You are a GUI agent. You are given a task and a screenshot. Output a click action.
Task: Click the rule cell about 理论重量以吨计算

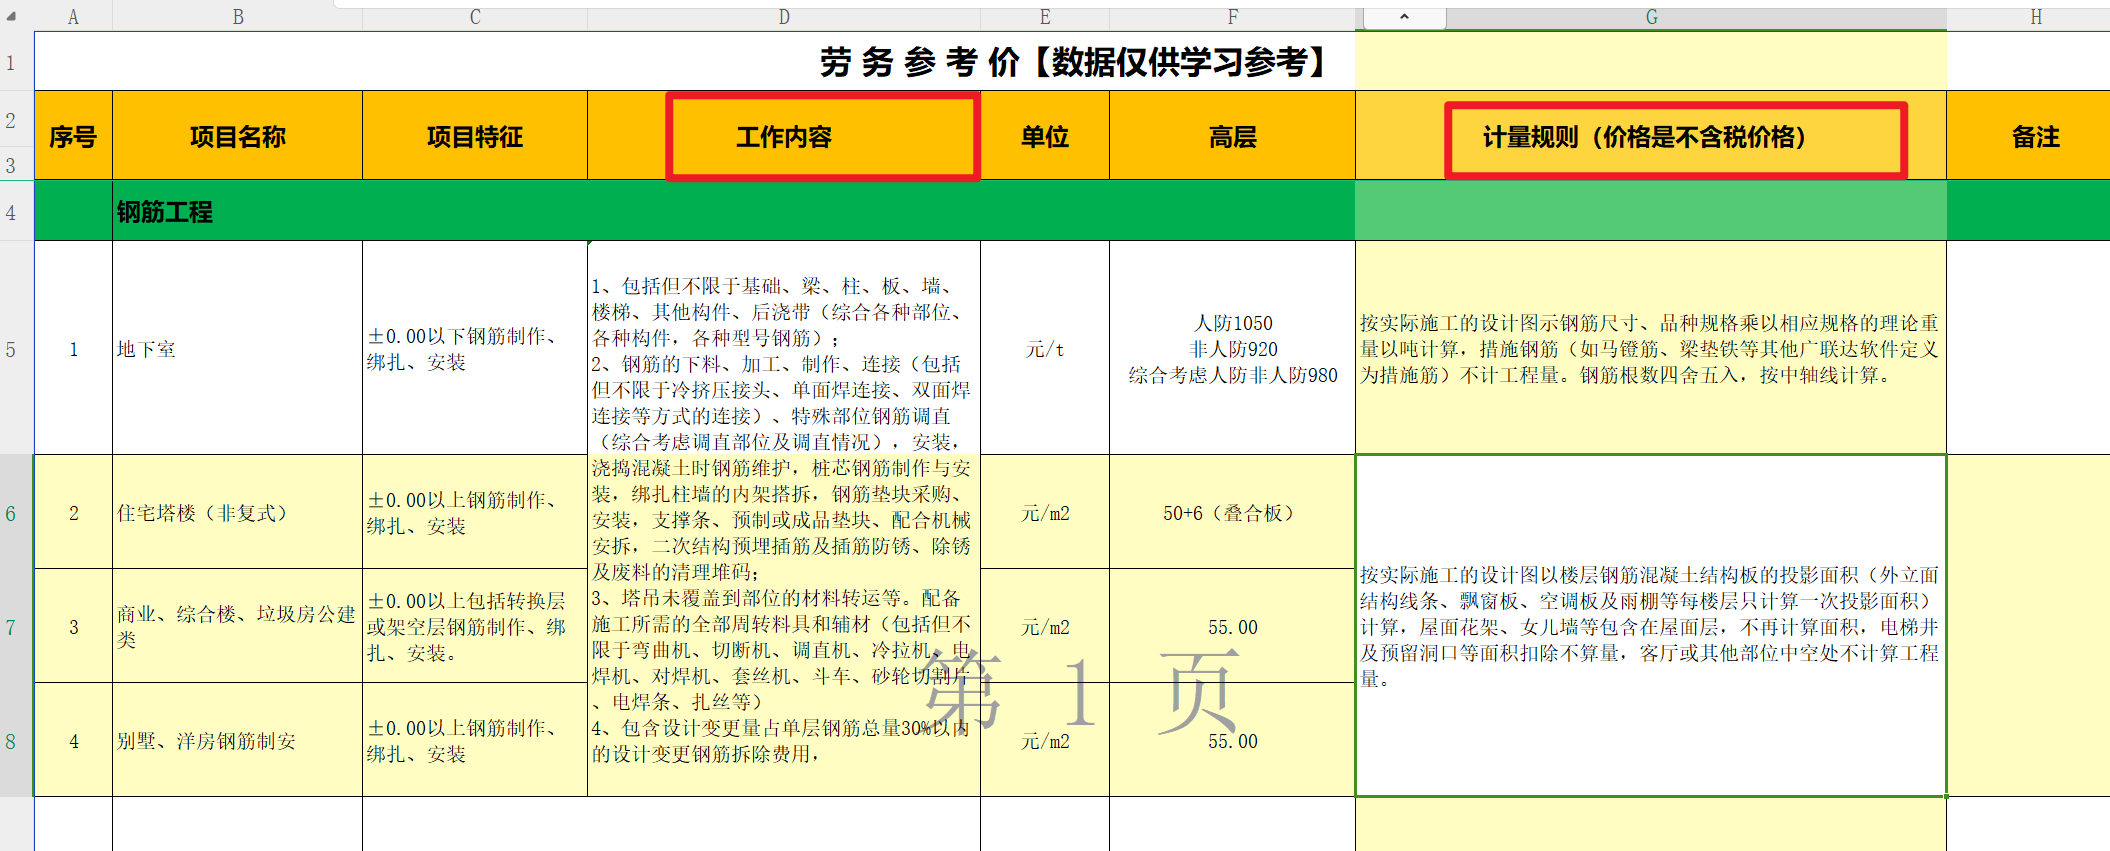click(x=1651, y=349)
